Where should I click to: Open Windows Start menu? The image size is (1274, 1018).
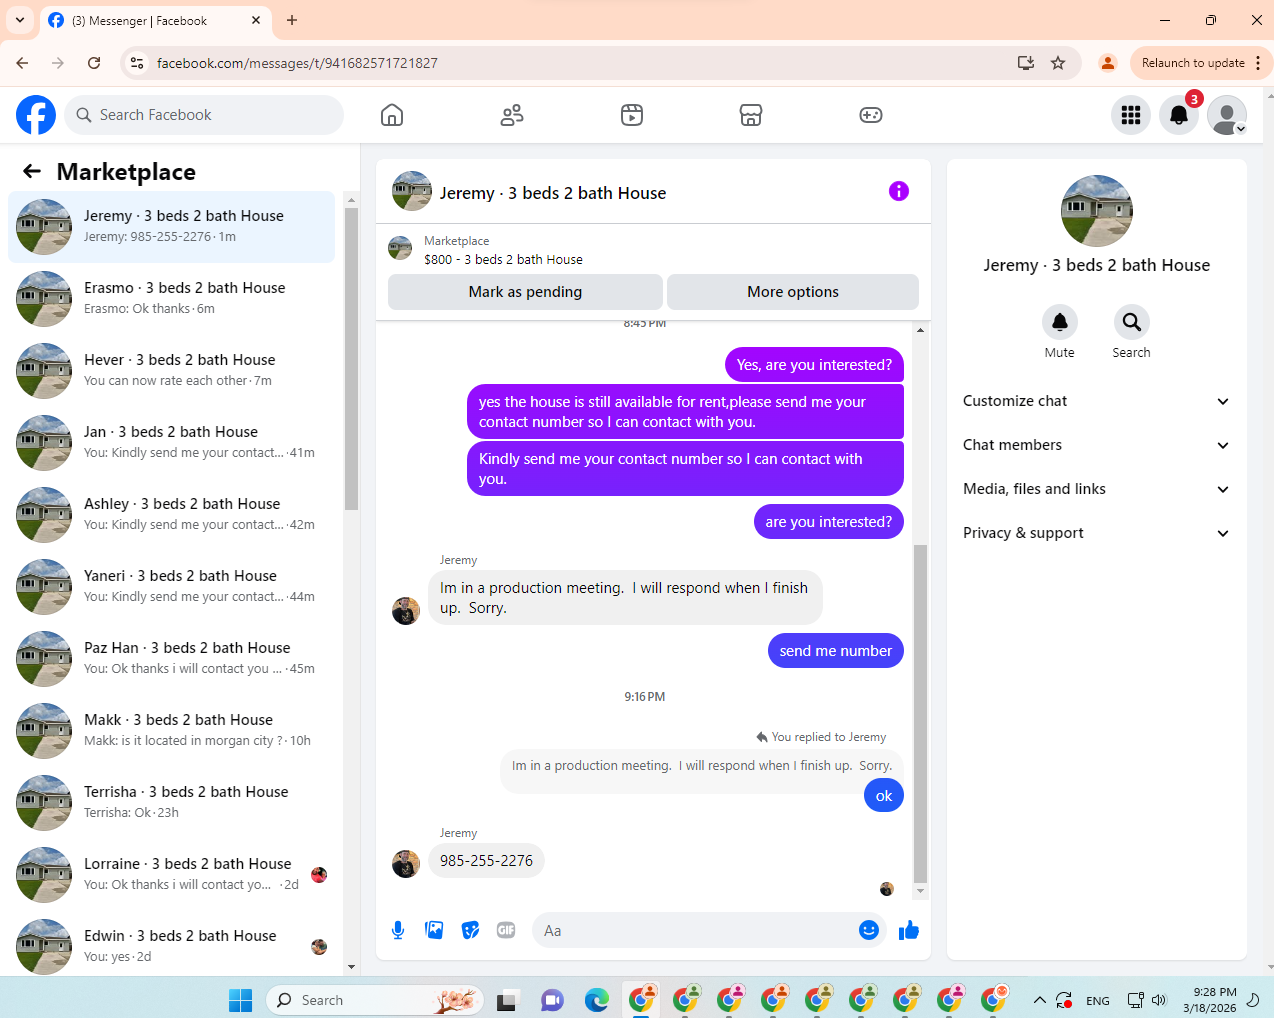pos(241,1000)
